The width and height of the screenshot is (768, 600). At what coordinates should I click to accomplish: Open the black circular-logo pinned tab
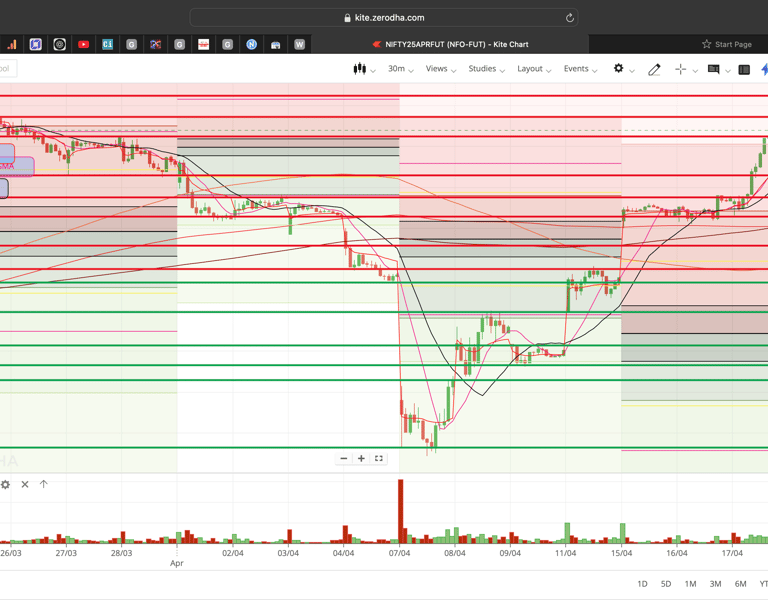59,45
